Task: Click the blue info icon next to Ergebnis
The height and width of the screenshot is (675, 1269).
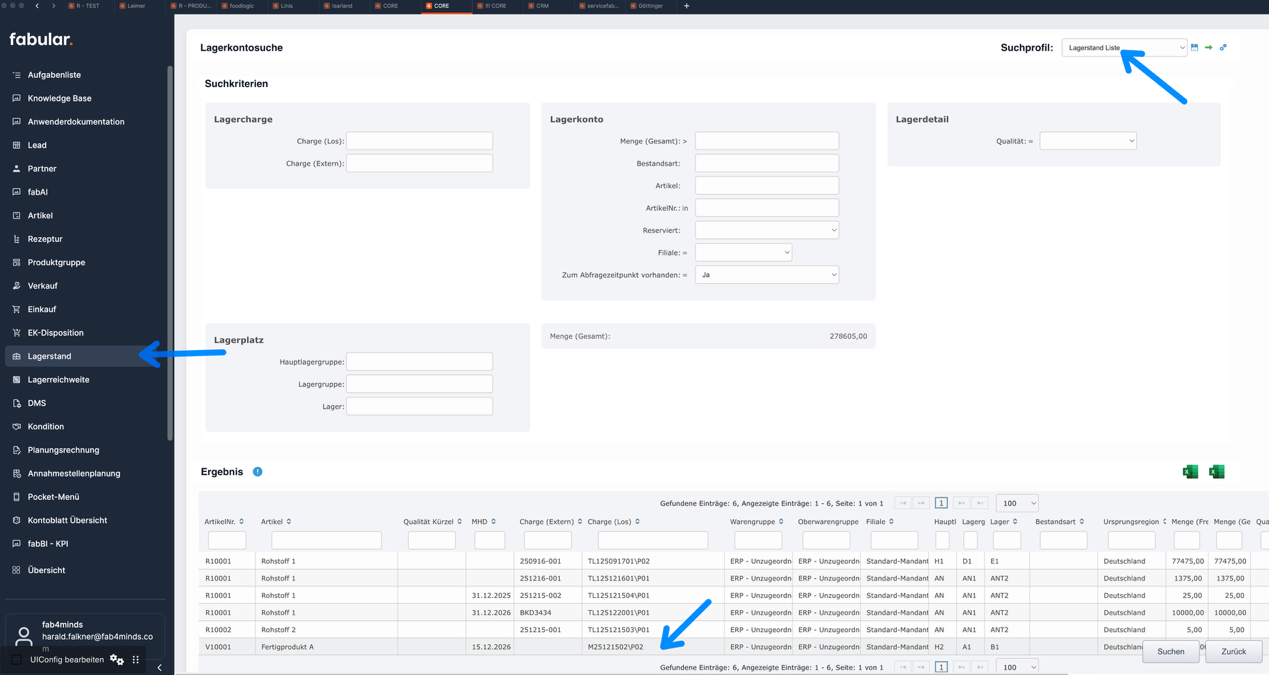Action: coord(257,472)
